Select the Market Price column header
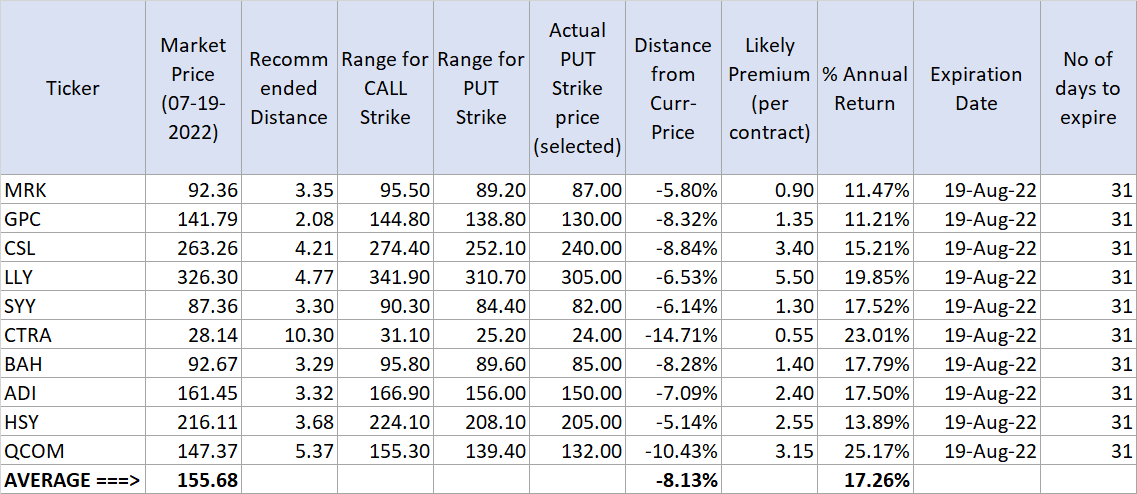This screenshot has width=1137, height=494. coord(193,88)
